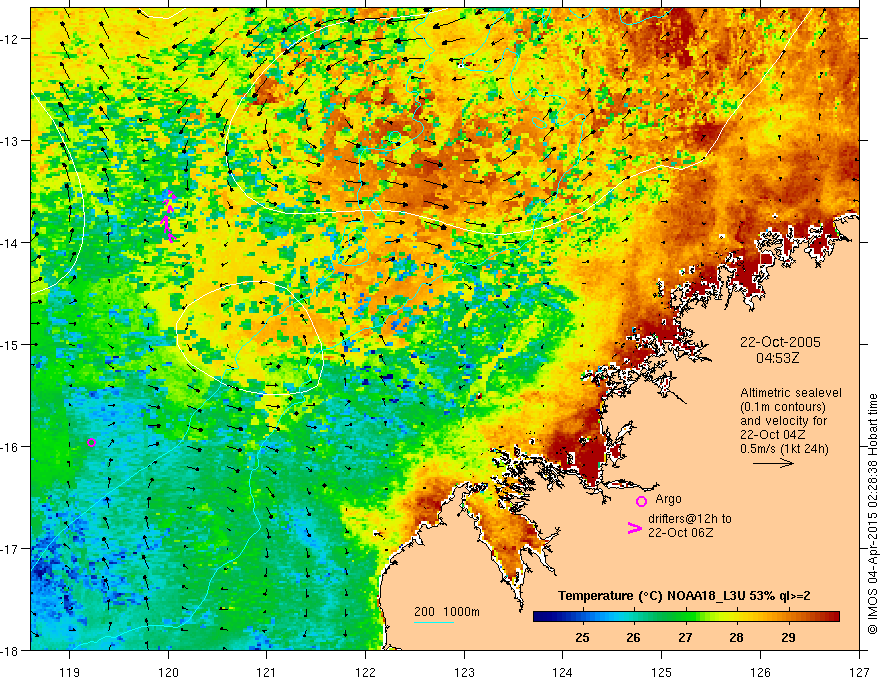The width and height of the screenshot is (880, 680).
Task: Click the magenta drifter track near 120°E
Action: point(169,216)
